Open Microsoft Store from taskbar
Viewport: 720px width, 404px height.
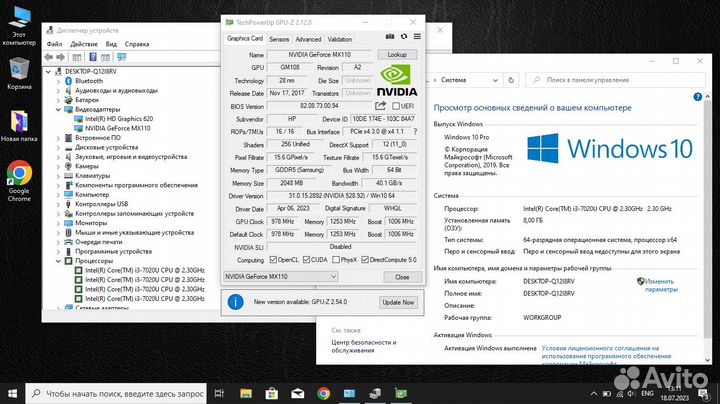click(271, 393)
